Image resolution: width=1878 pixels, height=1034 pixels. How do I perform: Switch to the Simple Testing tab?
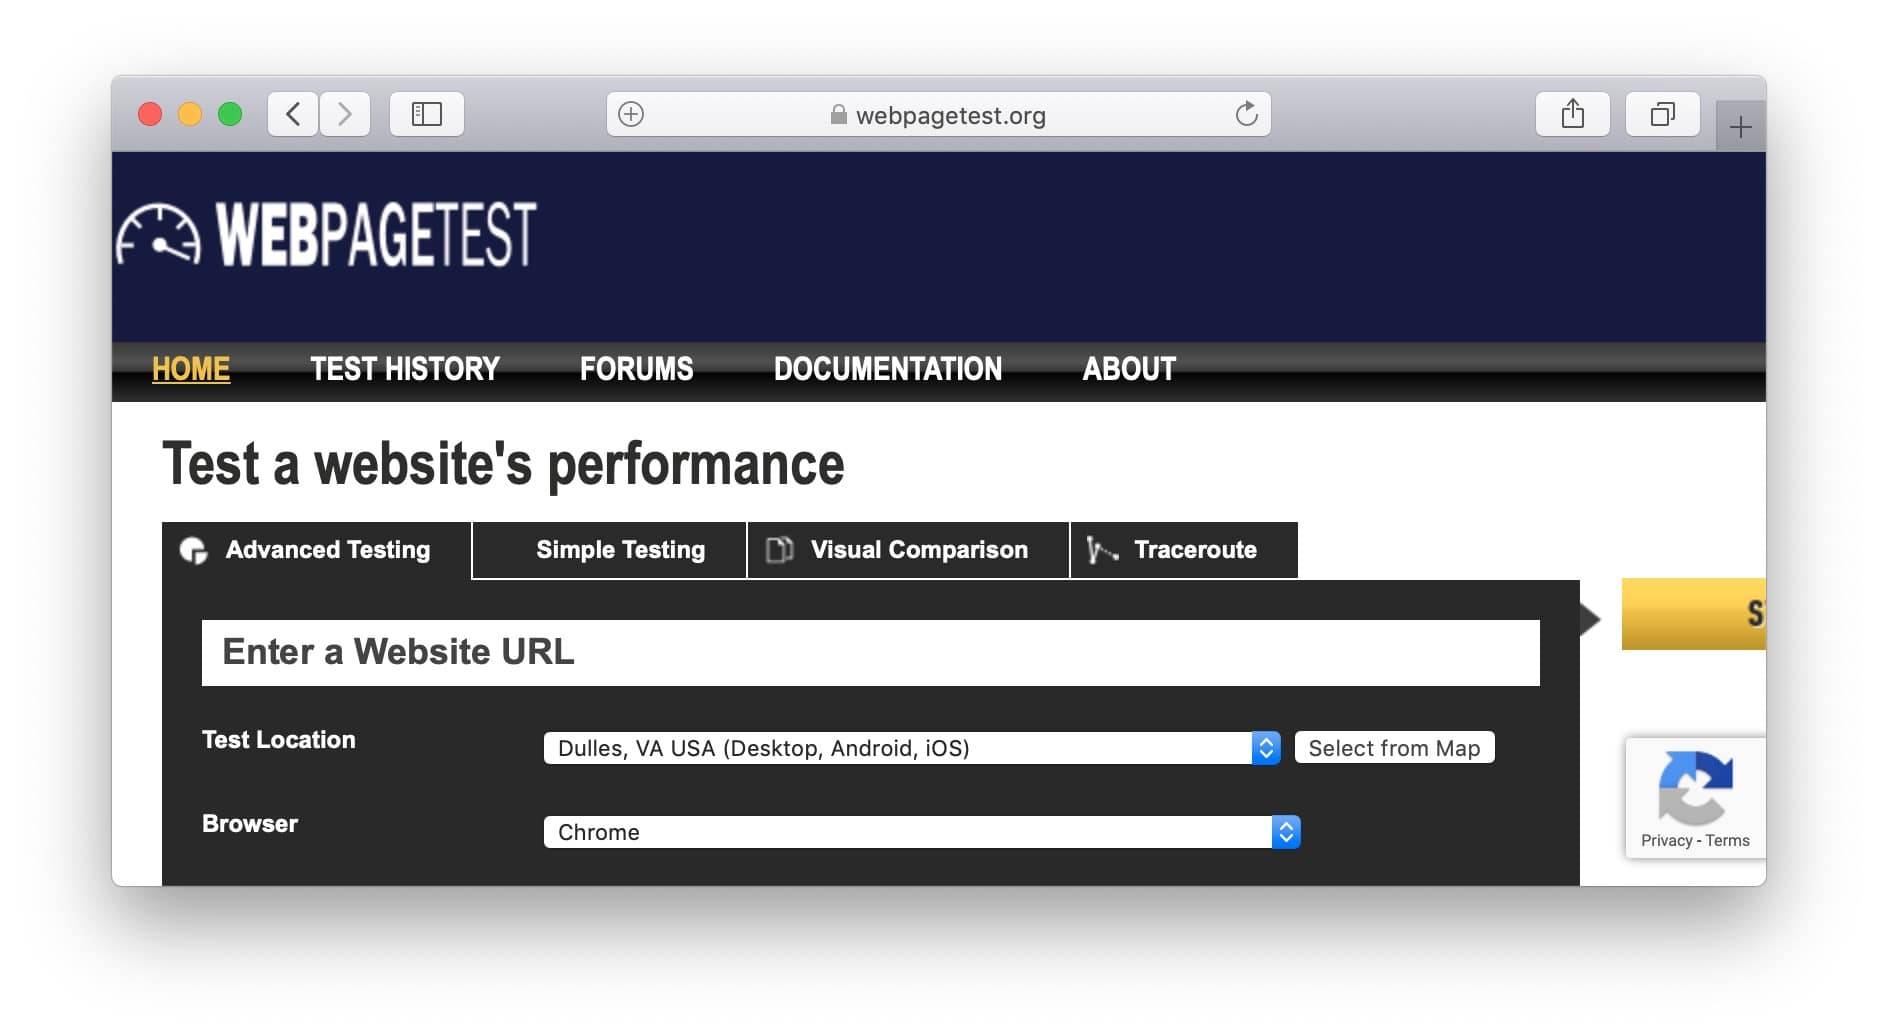click(x=620, y=549)
